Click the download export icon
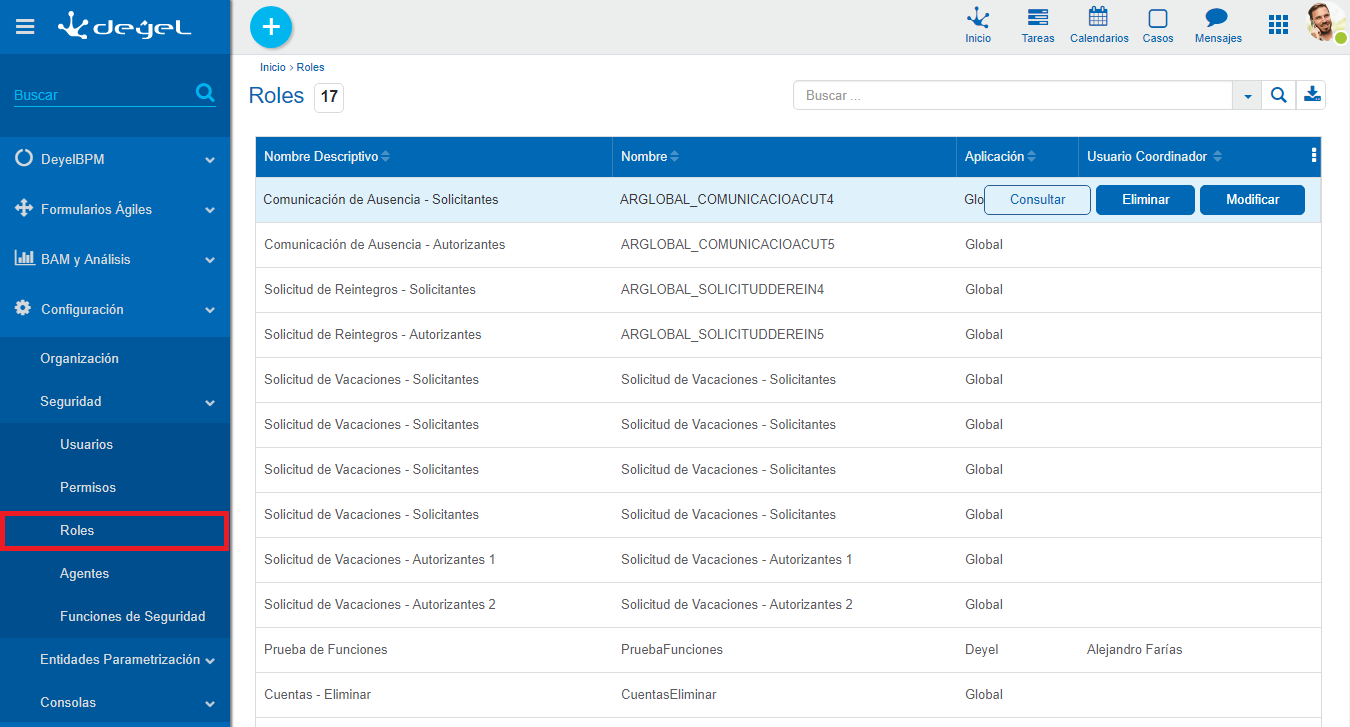This screenshot has width=1350, height=727. [1312, 95]
